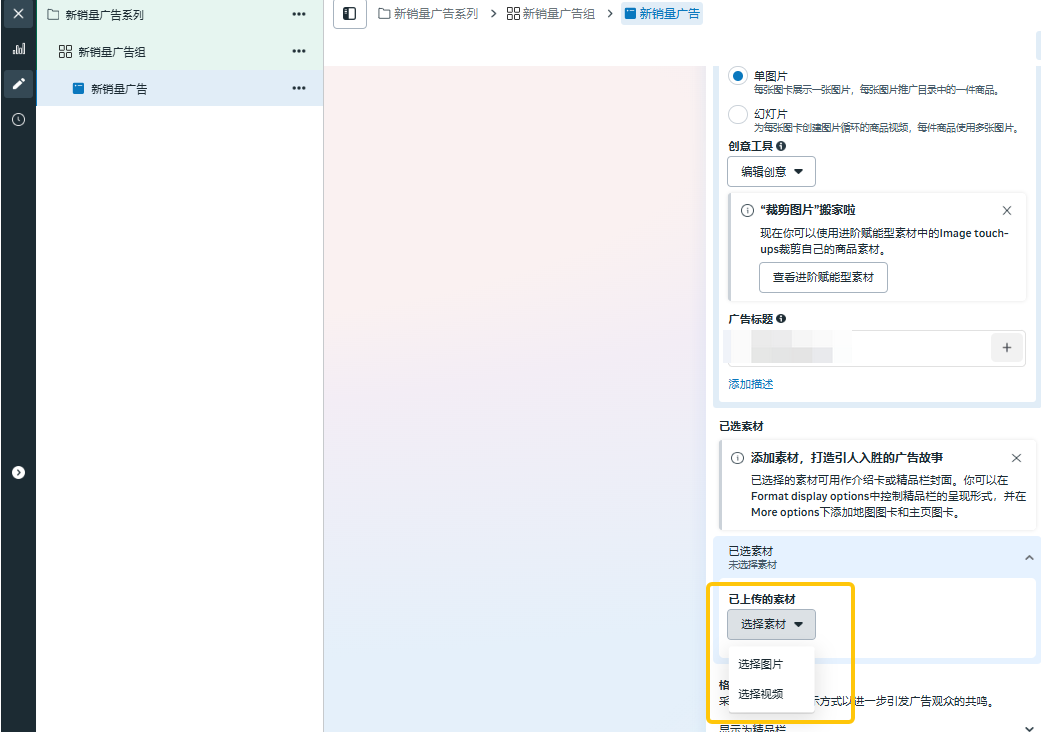Dismiss the 裁剪图片 notice banner
The image size is (1041, 732).
tap(1007, 210)
